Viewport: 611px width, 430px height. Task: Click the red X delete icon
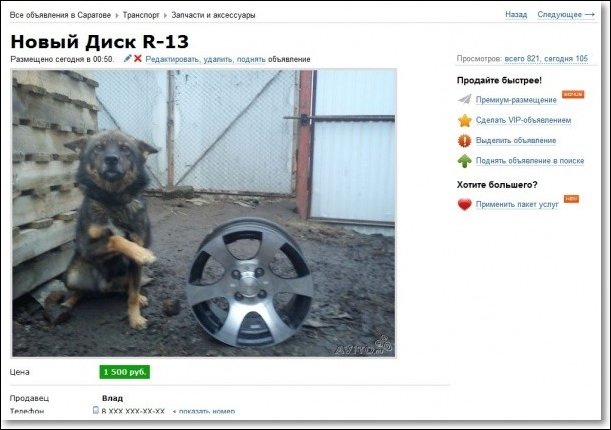[x=138, y=58]
